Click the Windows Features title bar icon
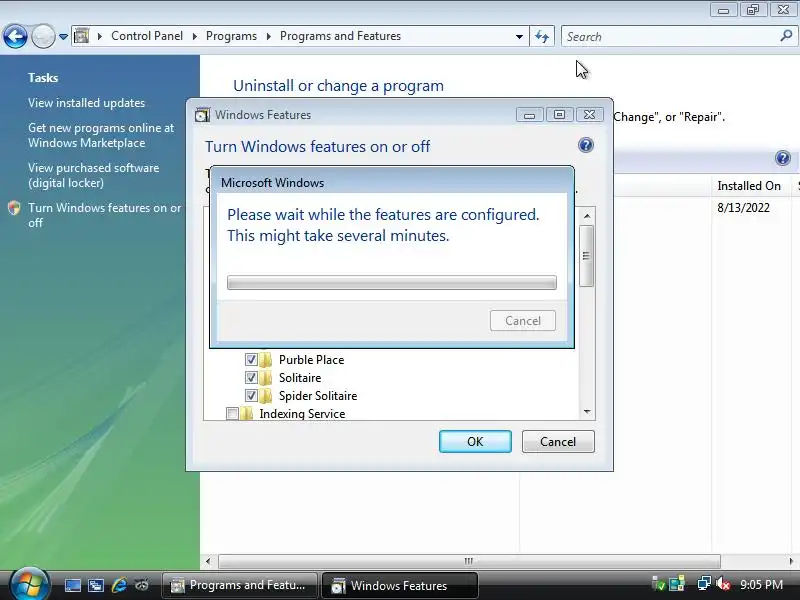 click(x=202, y=115)
